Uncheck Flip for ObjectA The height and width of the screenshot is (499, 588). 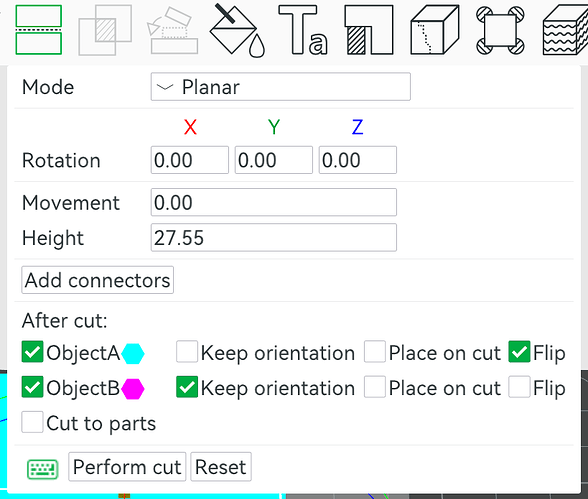519,352
